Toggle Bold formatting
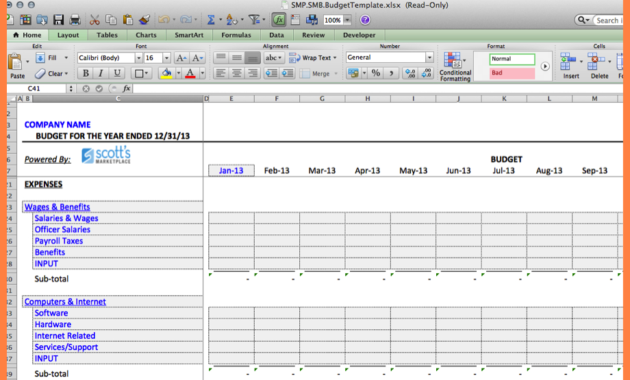 pyautogui.click(x=85, y=73)
